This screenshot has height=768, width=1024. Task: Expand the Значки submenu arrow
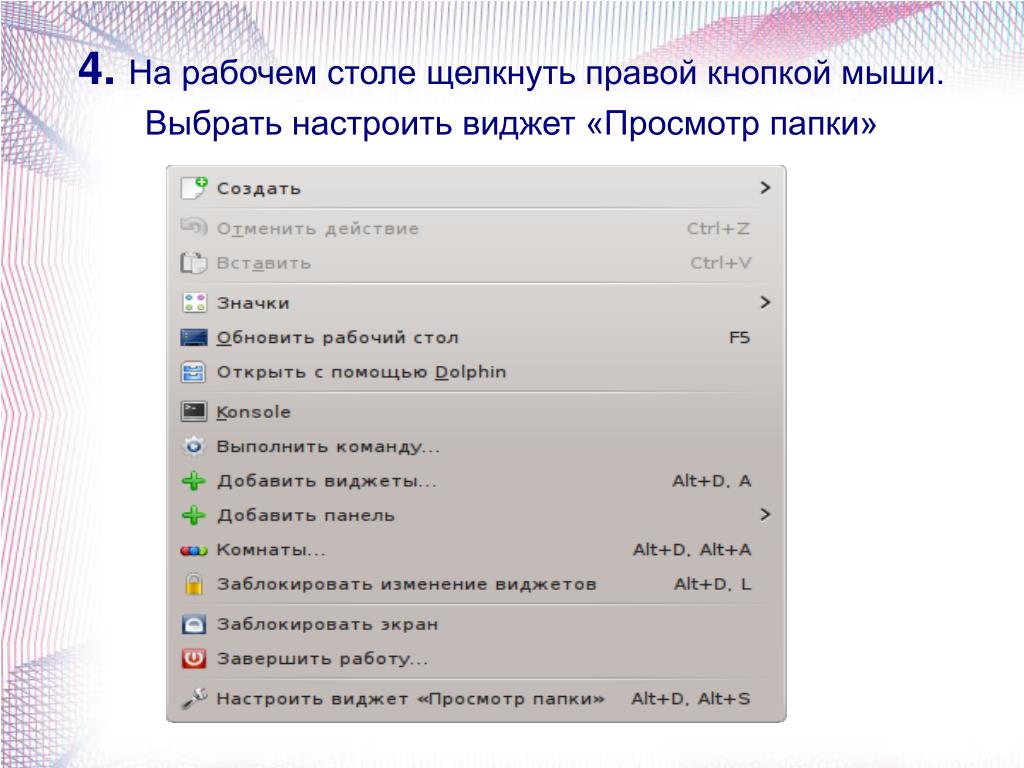coord(765,302)
